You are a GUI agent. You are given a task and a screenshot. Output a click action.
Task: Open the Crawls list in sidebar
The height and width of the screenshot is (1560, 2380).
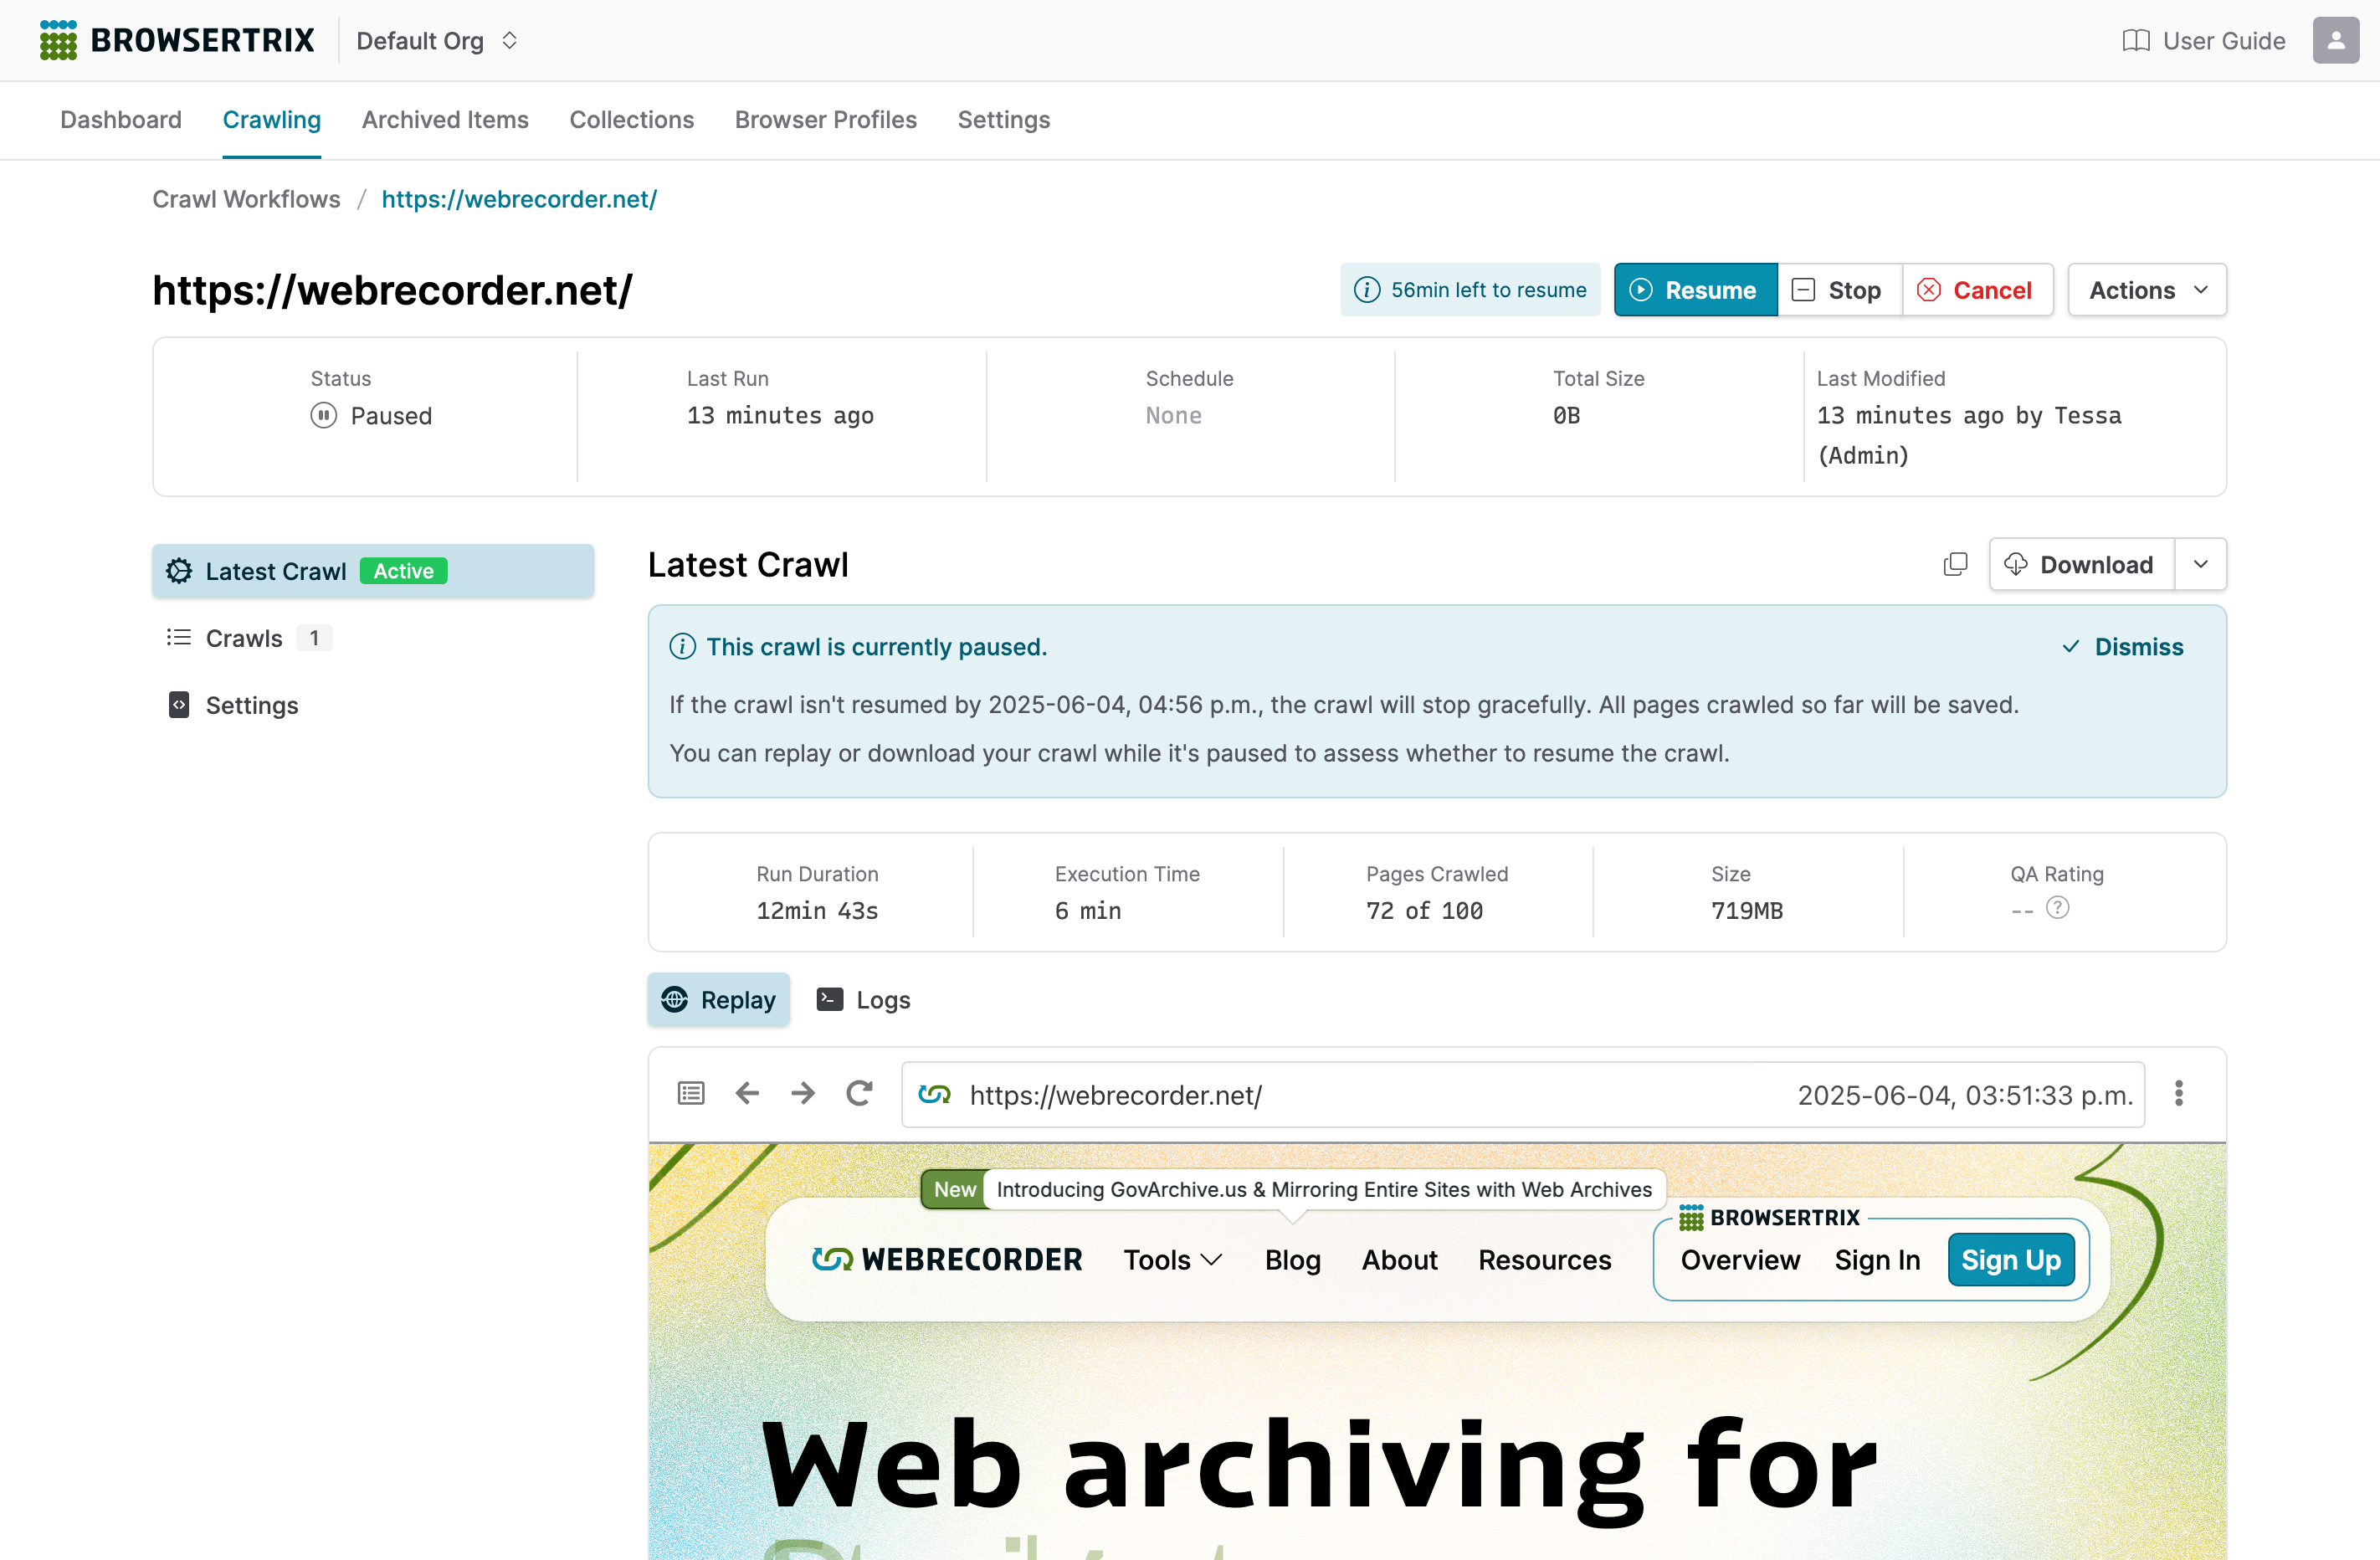[x=373, y=638]
